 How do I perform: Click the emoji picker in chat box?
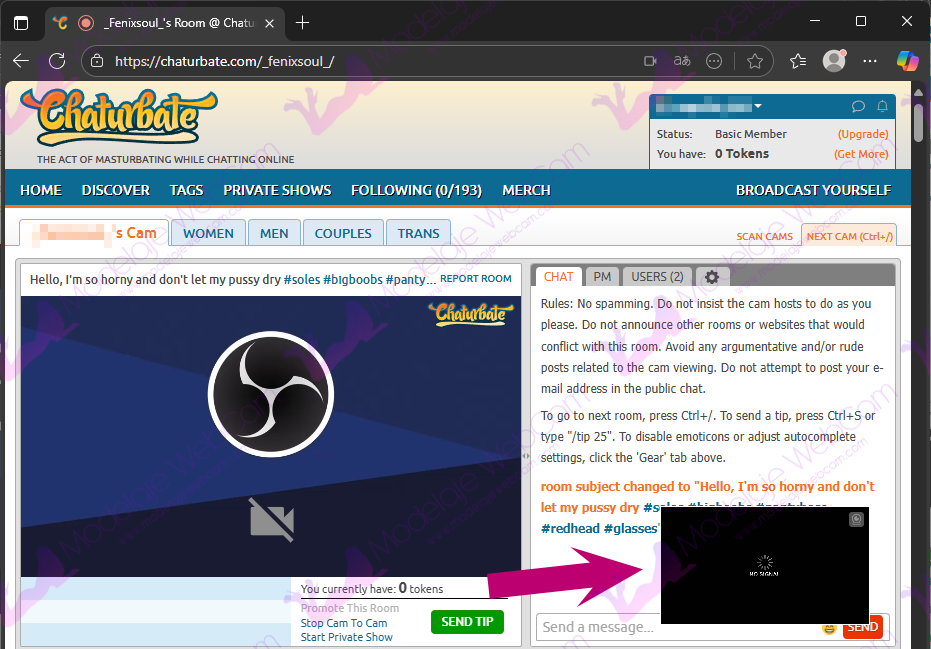(829, 628)
